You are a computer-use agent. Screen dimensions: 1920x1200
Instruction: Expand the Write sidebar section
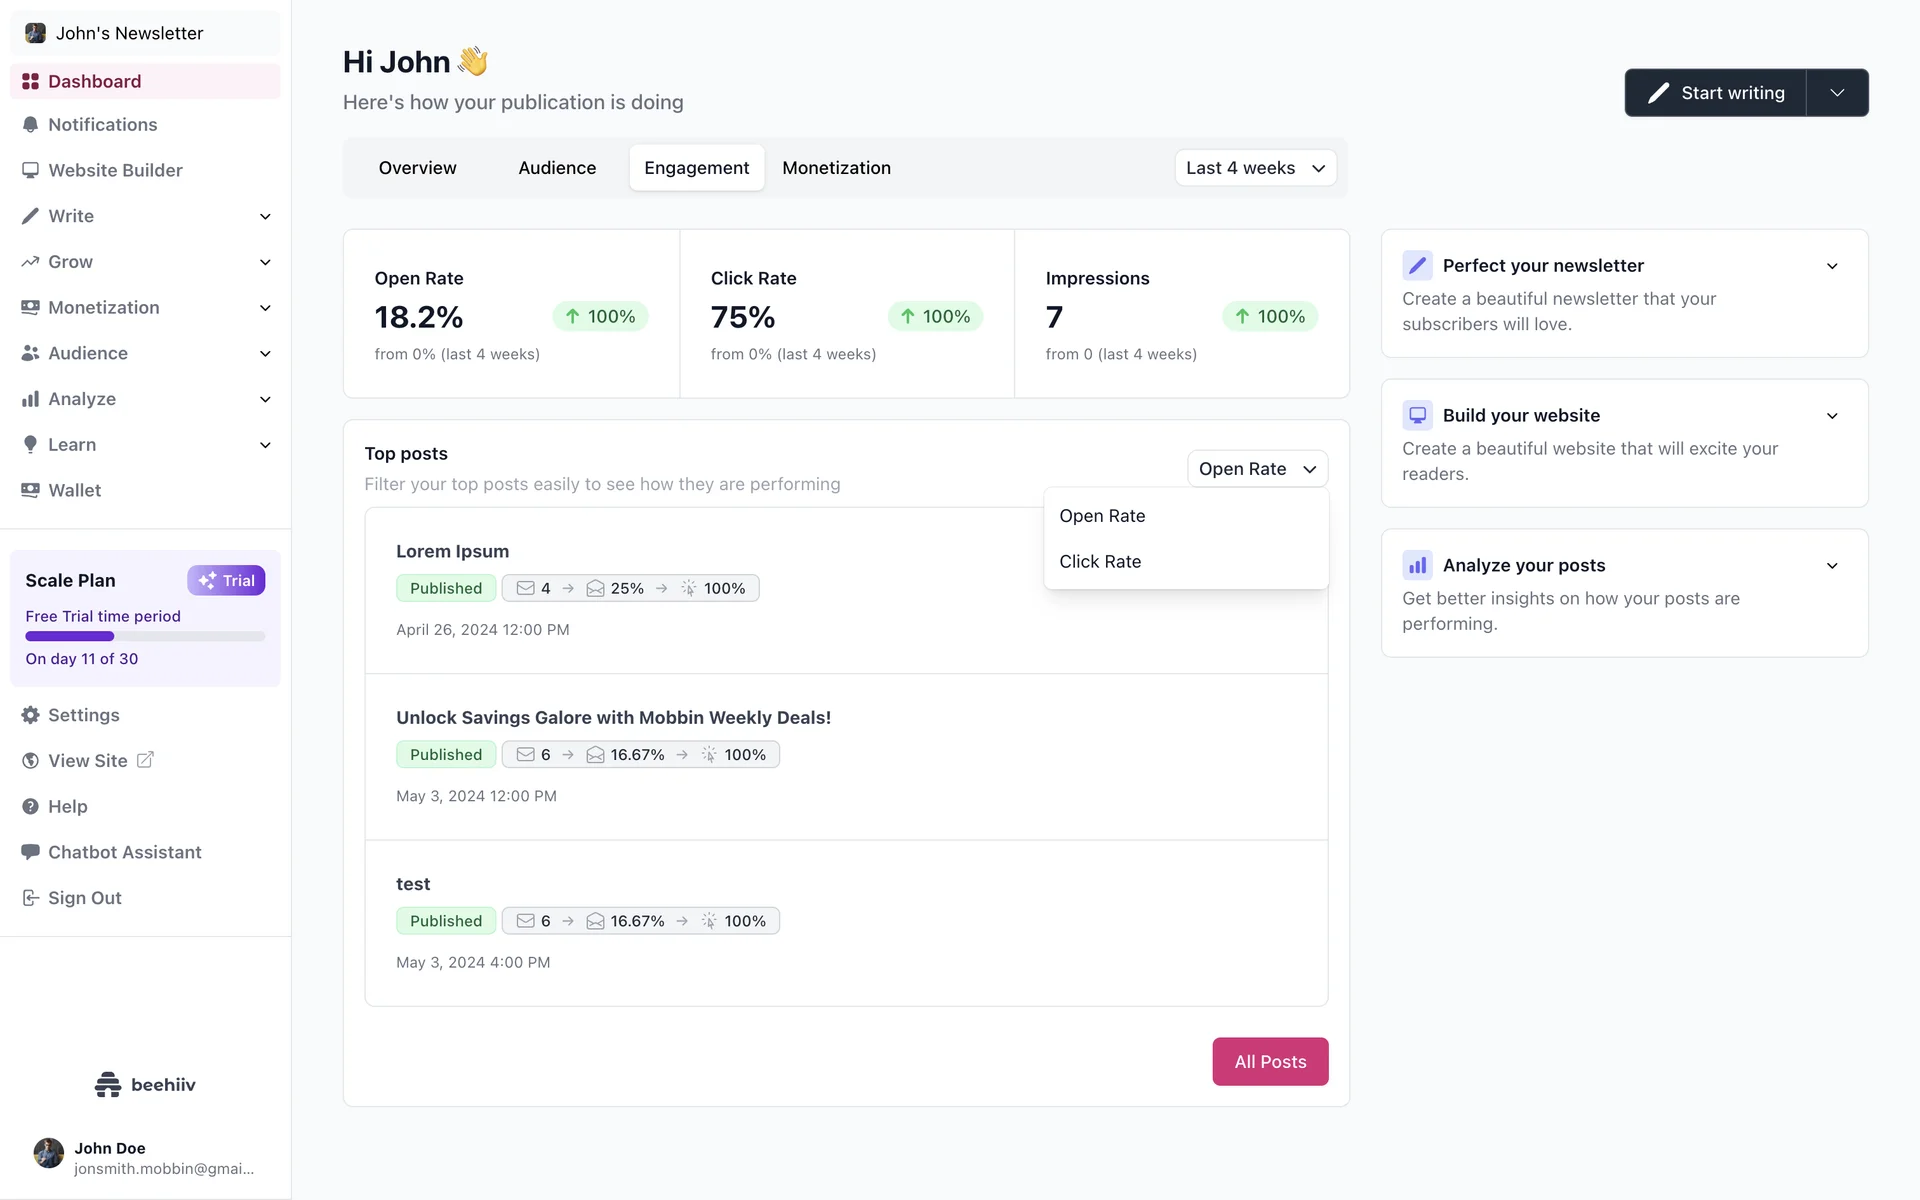click(265, 217)
